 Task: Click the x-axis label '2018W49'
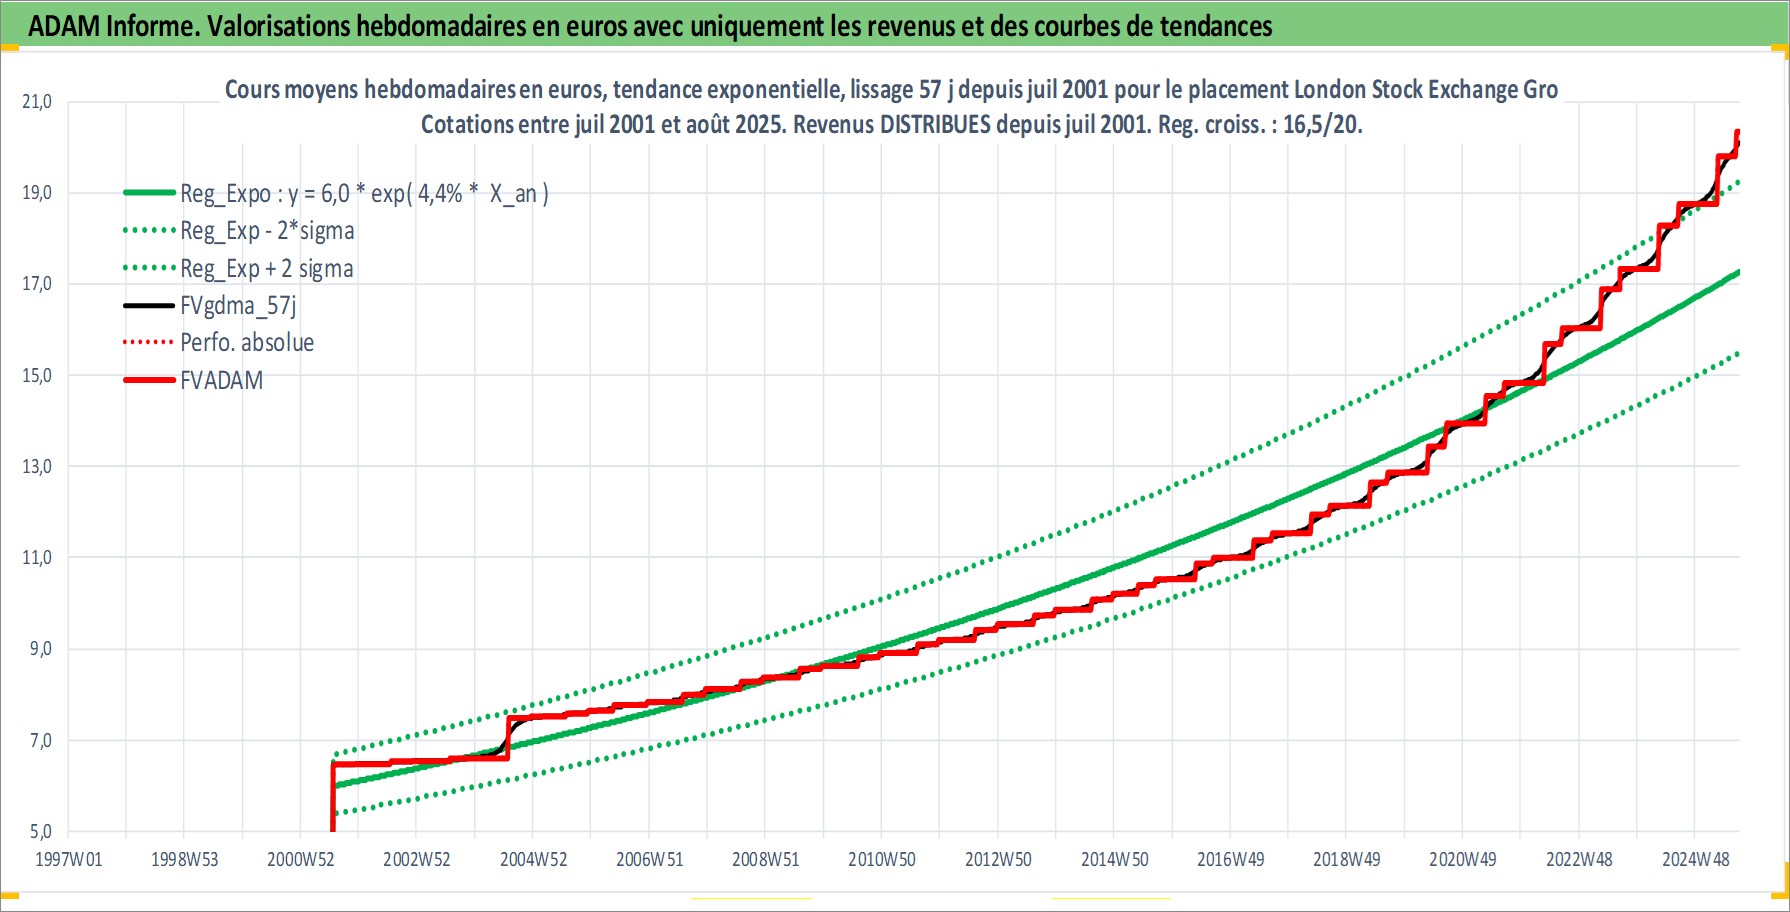pyautogui.click(x=1346, y=859)
